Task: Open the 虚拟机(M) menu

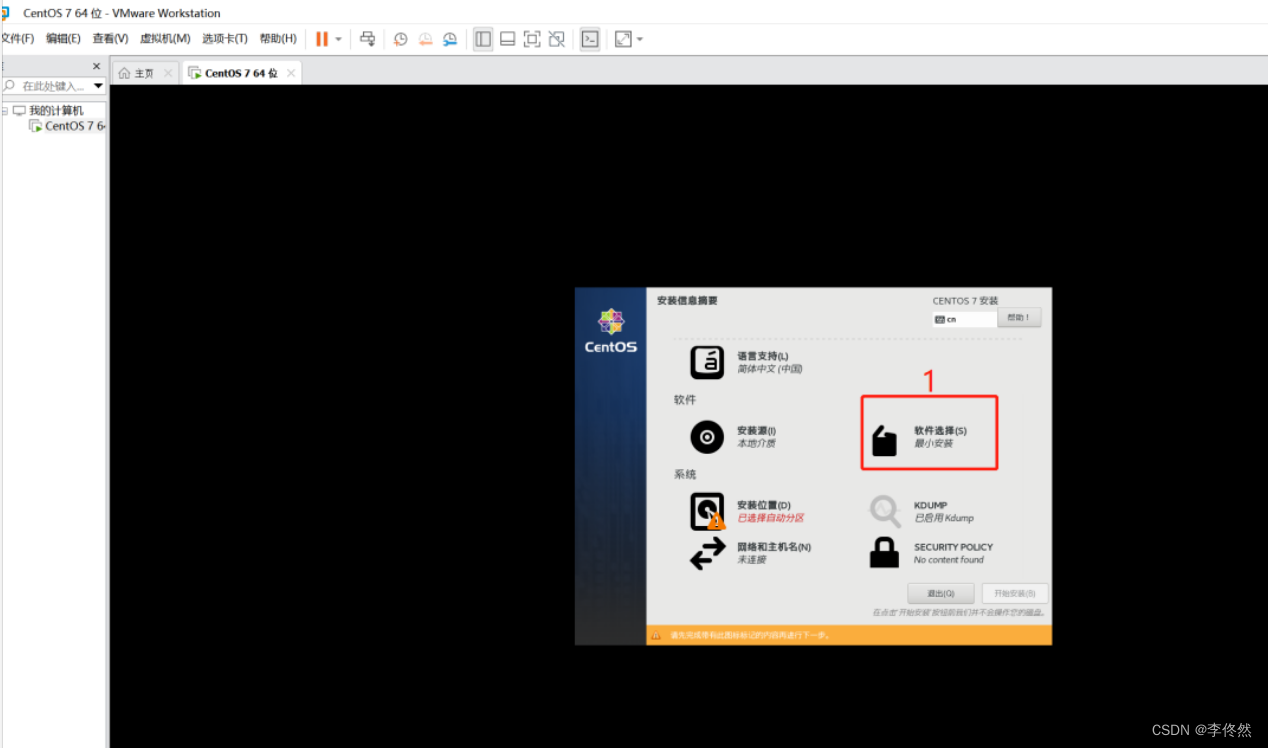Action: pos(165,39)
